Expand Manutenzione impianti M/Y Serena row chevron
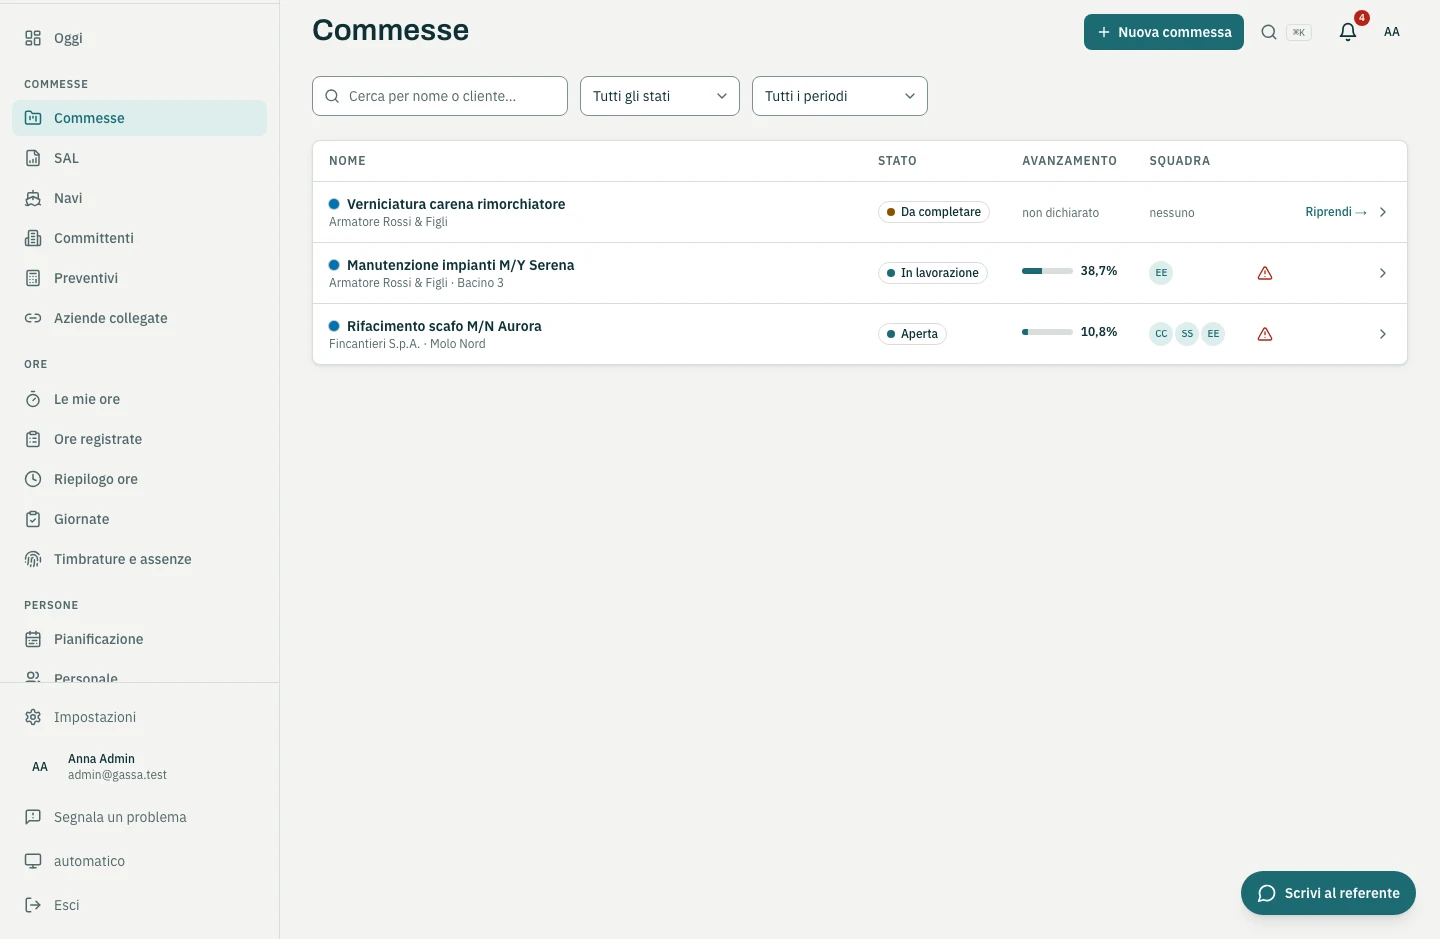Screen dimensions: 1440x939 click(1383, 273)
